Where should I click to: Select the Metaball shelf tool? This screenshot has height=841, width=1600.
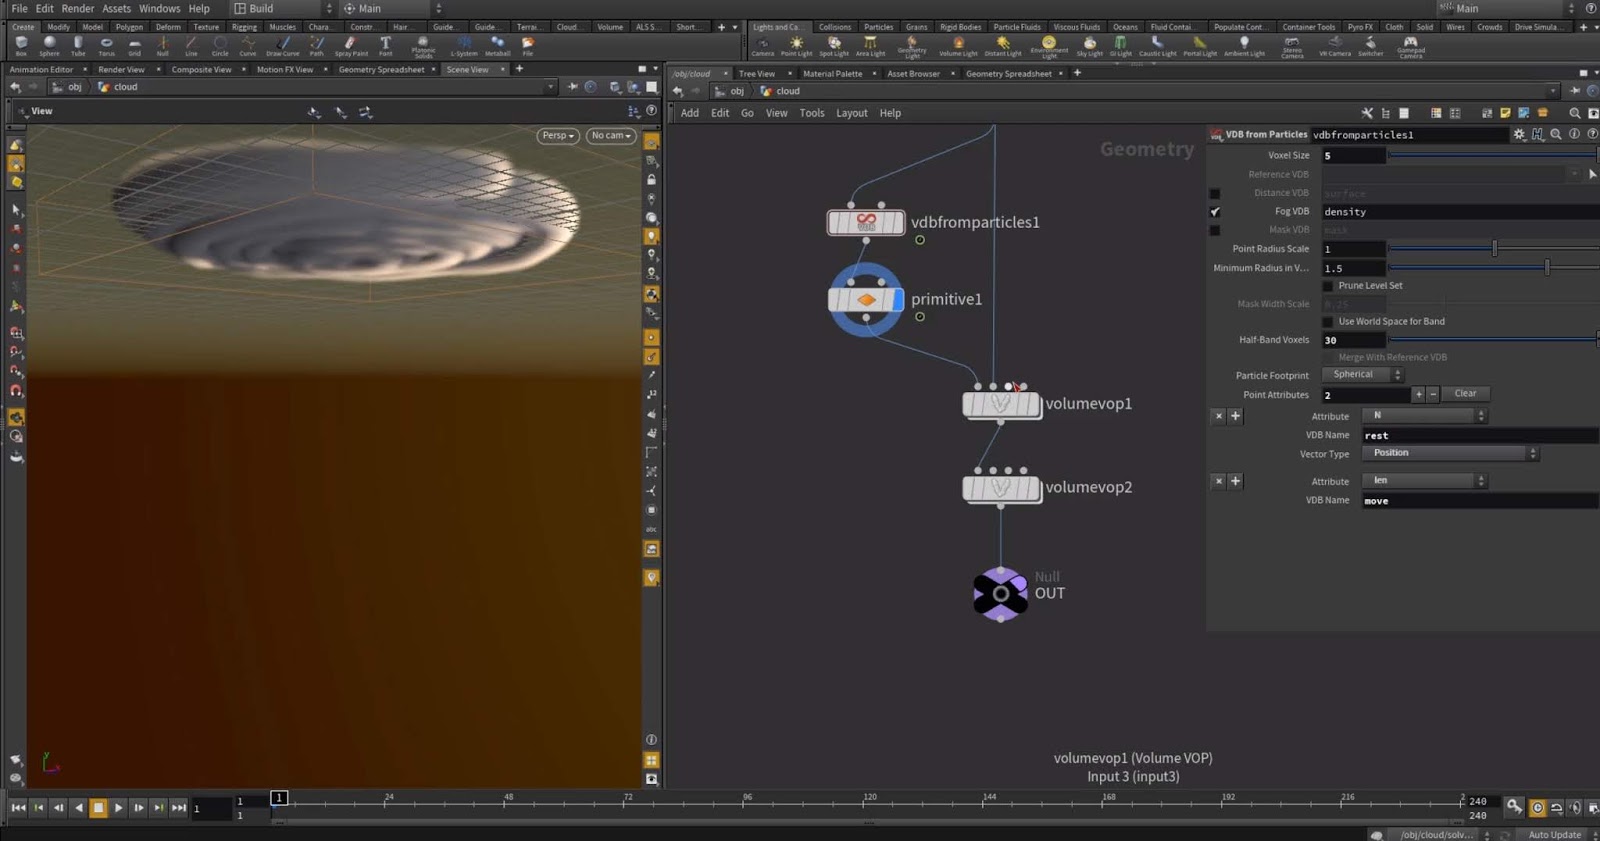point(497,44)
